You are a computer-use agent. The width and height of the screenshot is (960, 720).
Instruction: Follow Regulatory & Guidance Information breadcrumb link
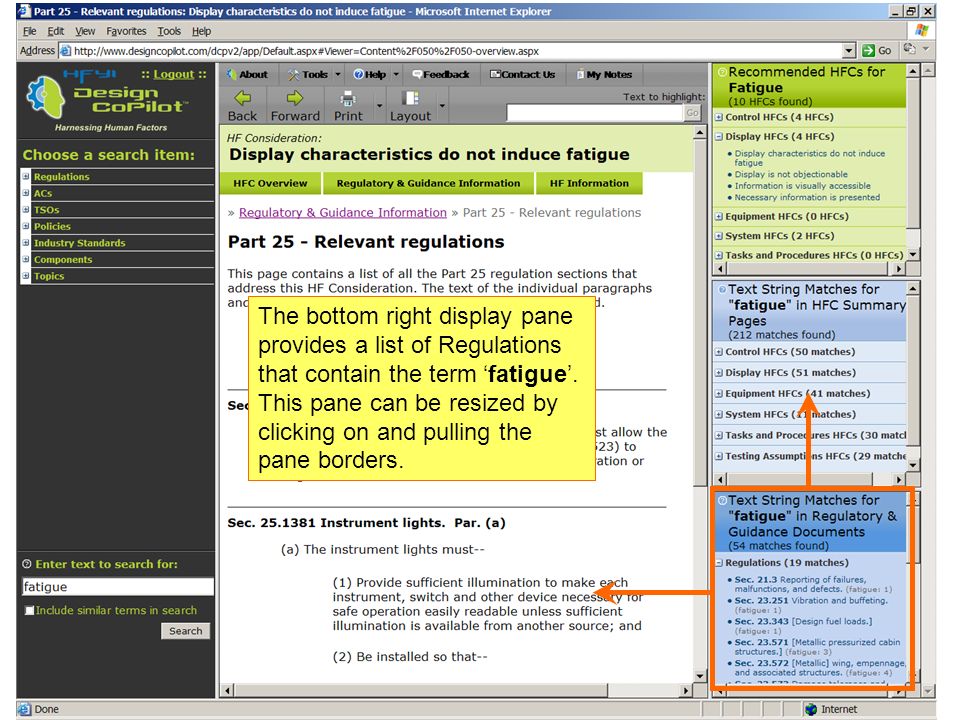343,212
